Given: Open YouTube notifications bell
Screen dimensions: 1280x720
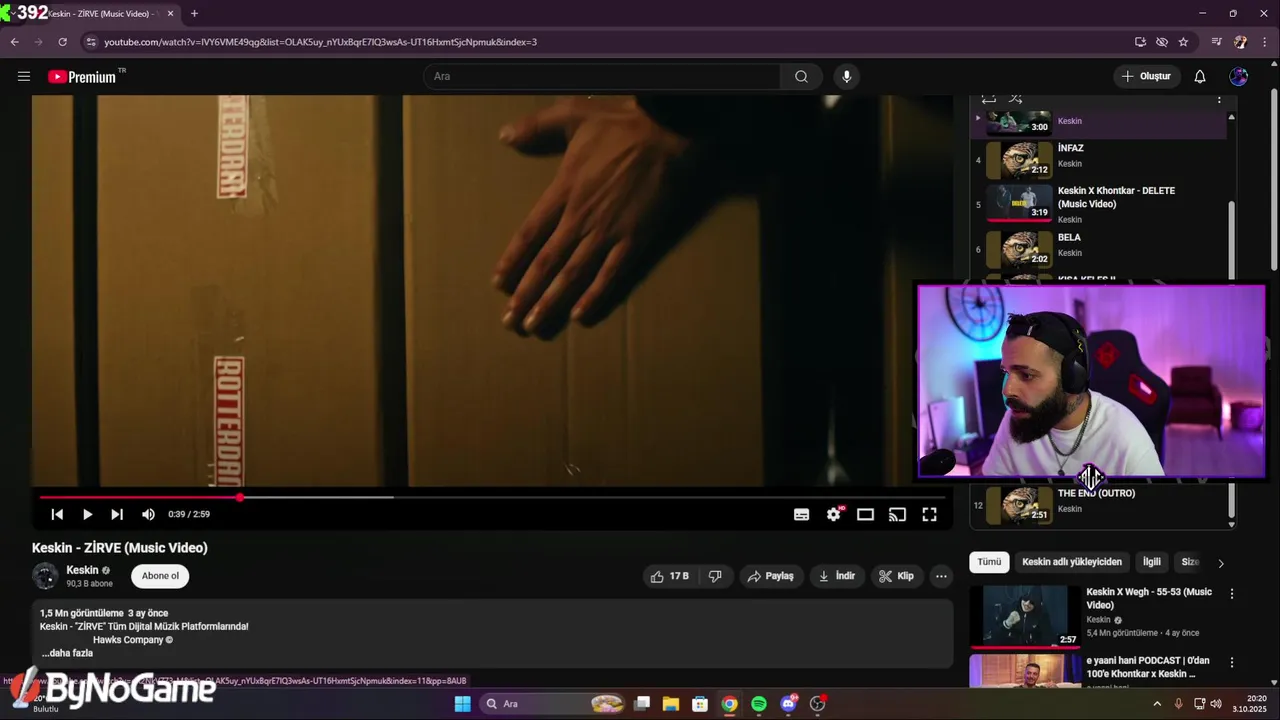Looking at the screenshot, I should click(1200, 77).
